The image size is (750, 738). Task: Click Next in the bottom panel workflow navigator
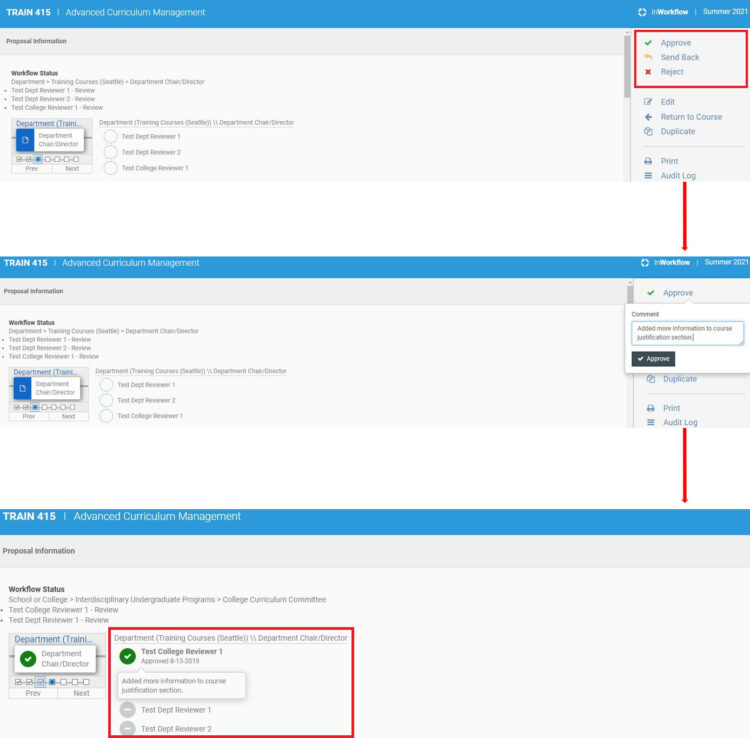tap(81, 693)
